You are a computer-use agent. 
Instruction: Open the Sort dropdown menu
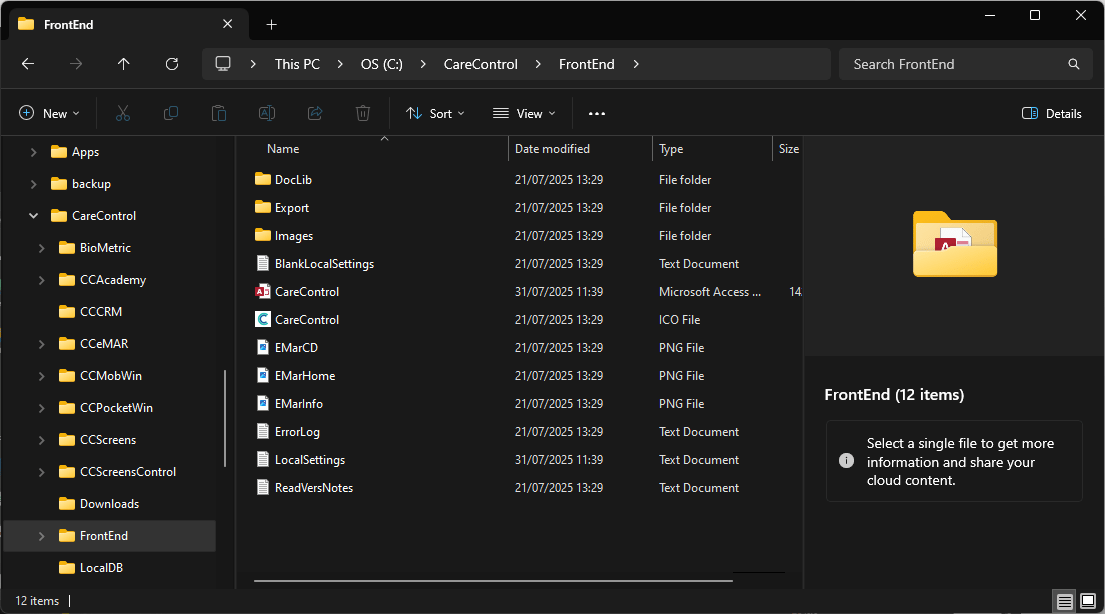[436, 113]
